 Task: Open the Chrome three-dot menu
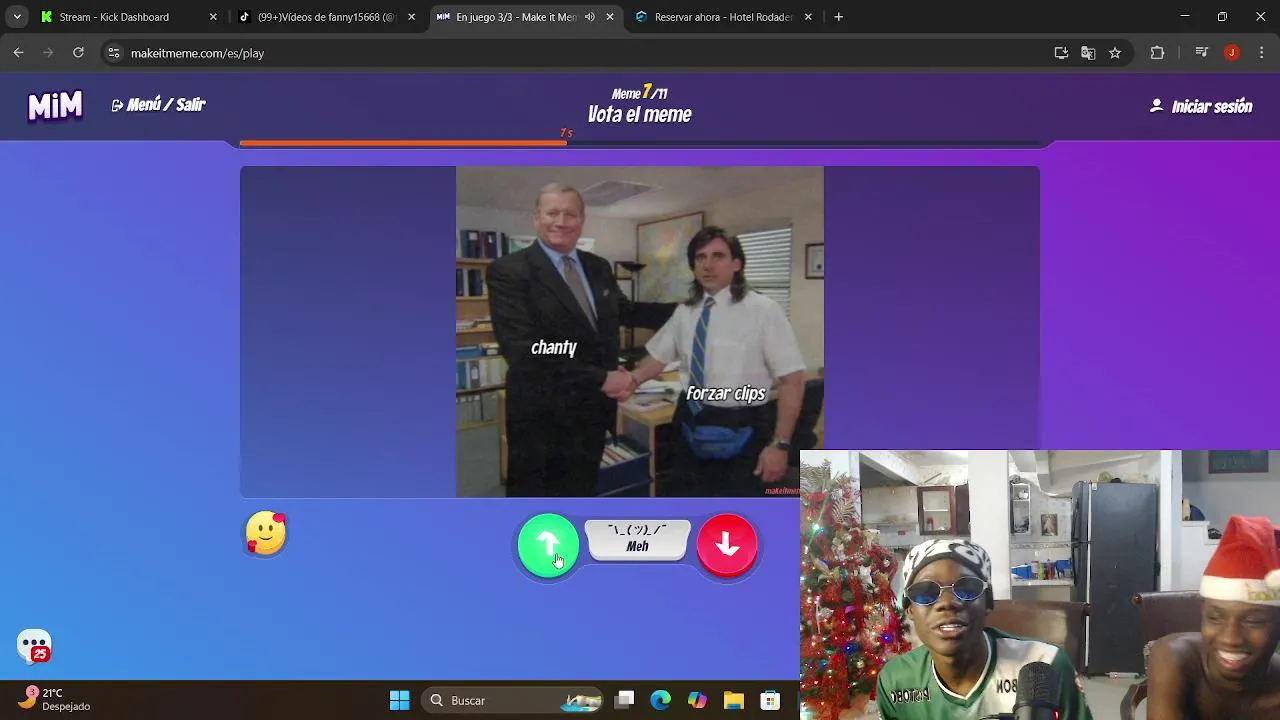click(x=1260, y=53)
